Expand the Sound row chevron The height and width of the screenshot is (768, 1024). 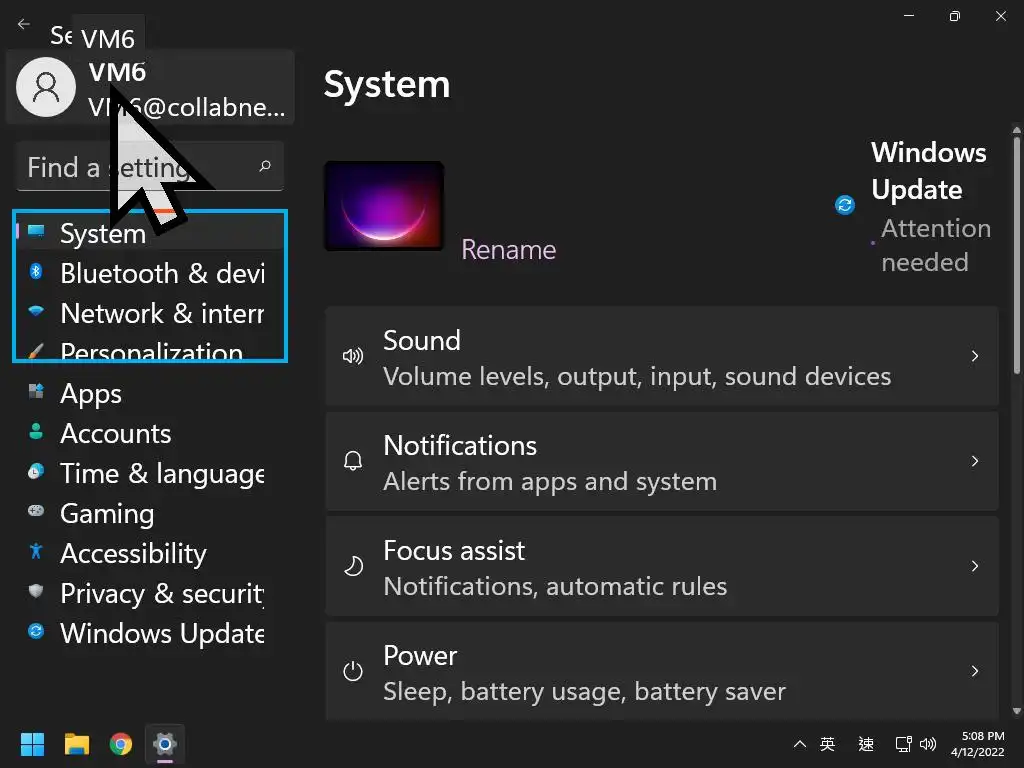[974, 357]
